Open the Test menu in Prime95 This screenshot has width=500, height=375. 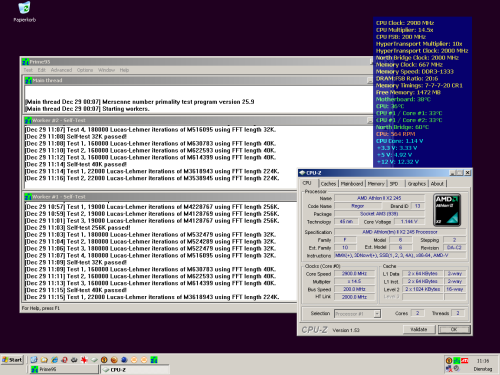click(x=28, y=70)
